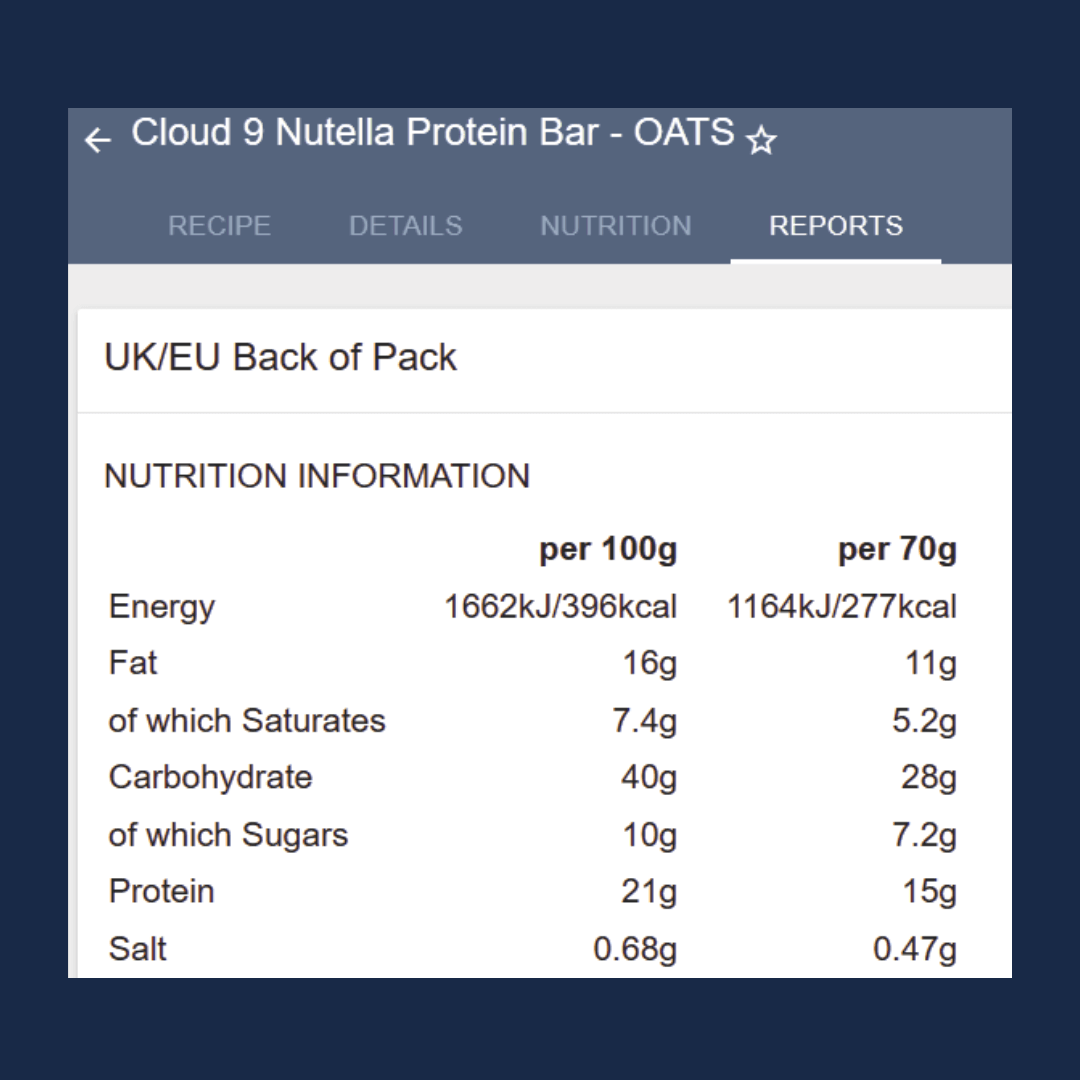Select the 'of which Saturates' label

(x=247, y=720)
